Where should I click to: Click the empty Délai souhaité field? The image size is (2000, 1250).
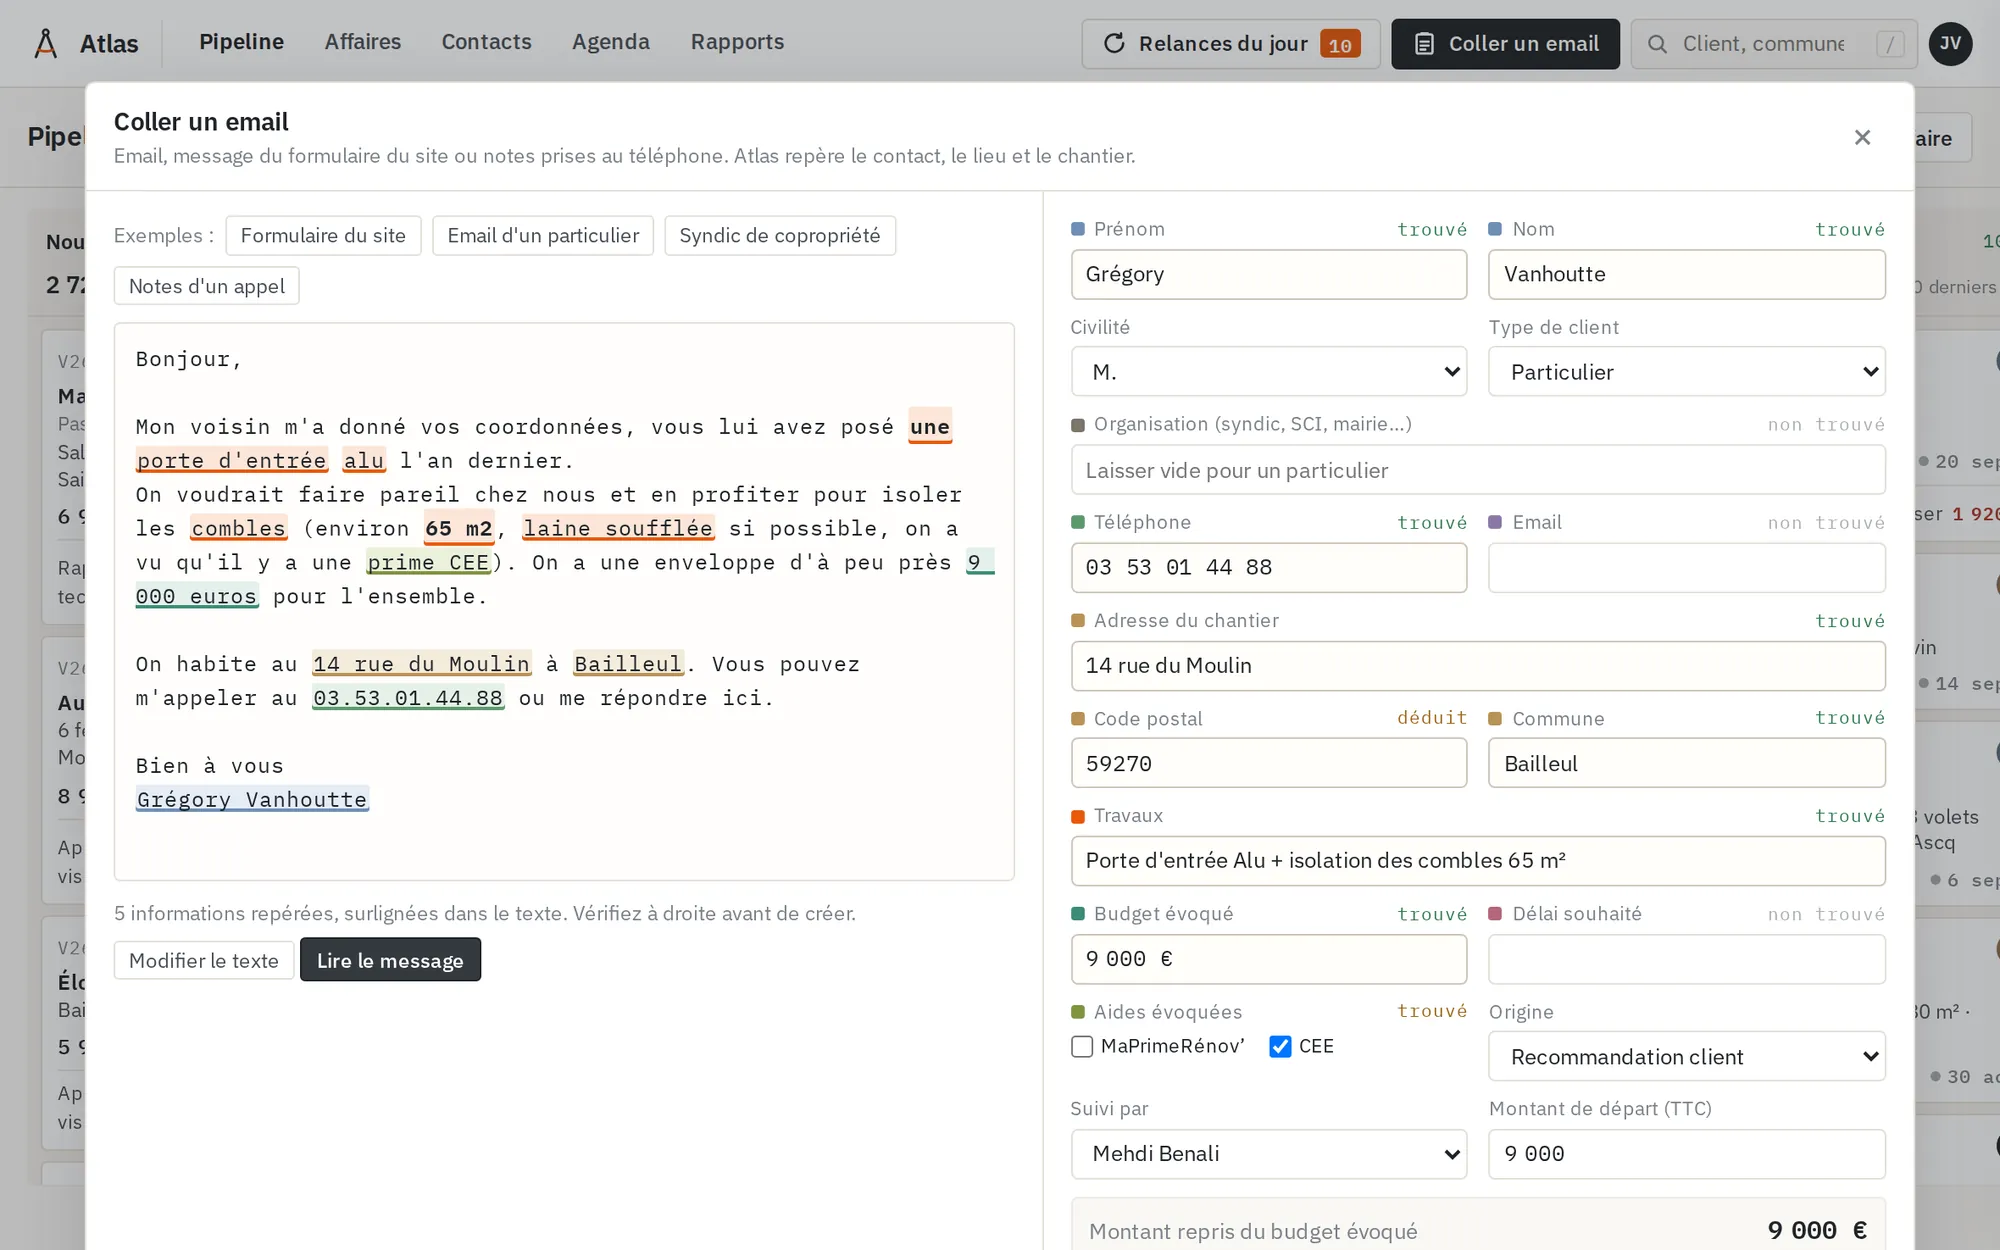1687,959
